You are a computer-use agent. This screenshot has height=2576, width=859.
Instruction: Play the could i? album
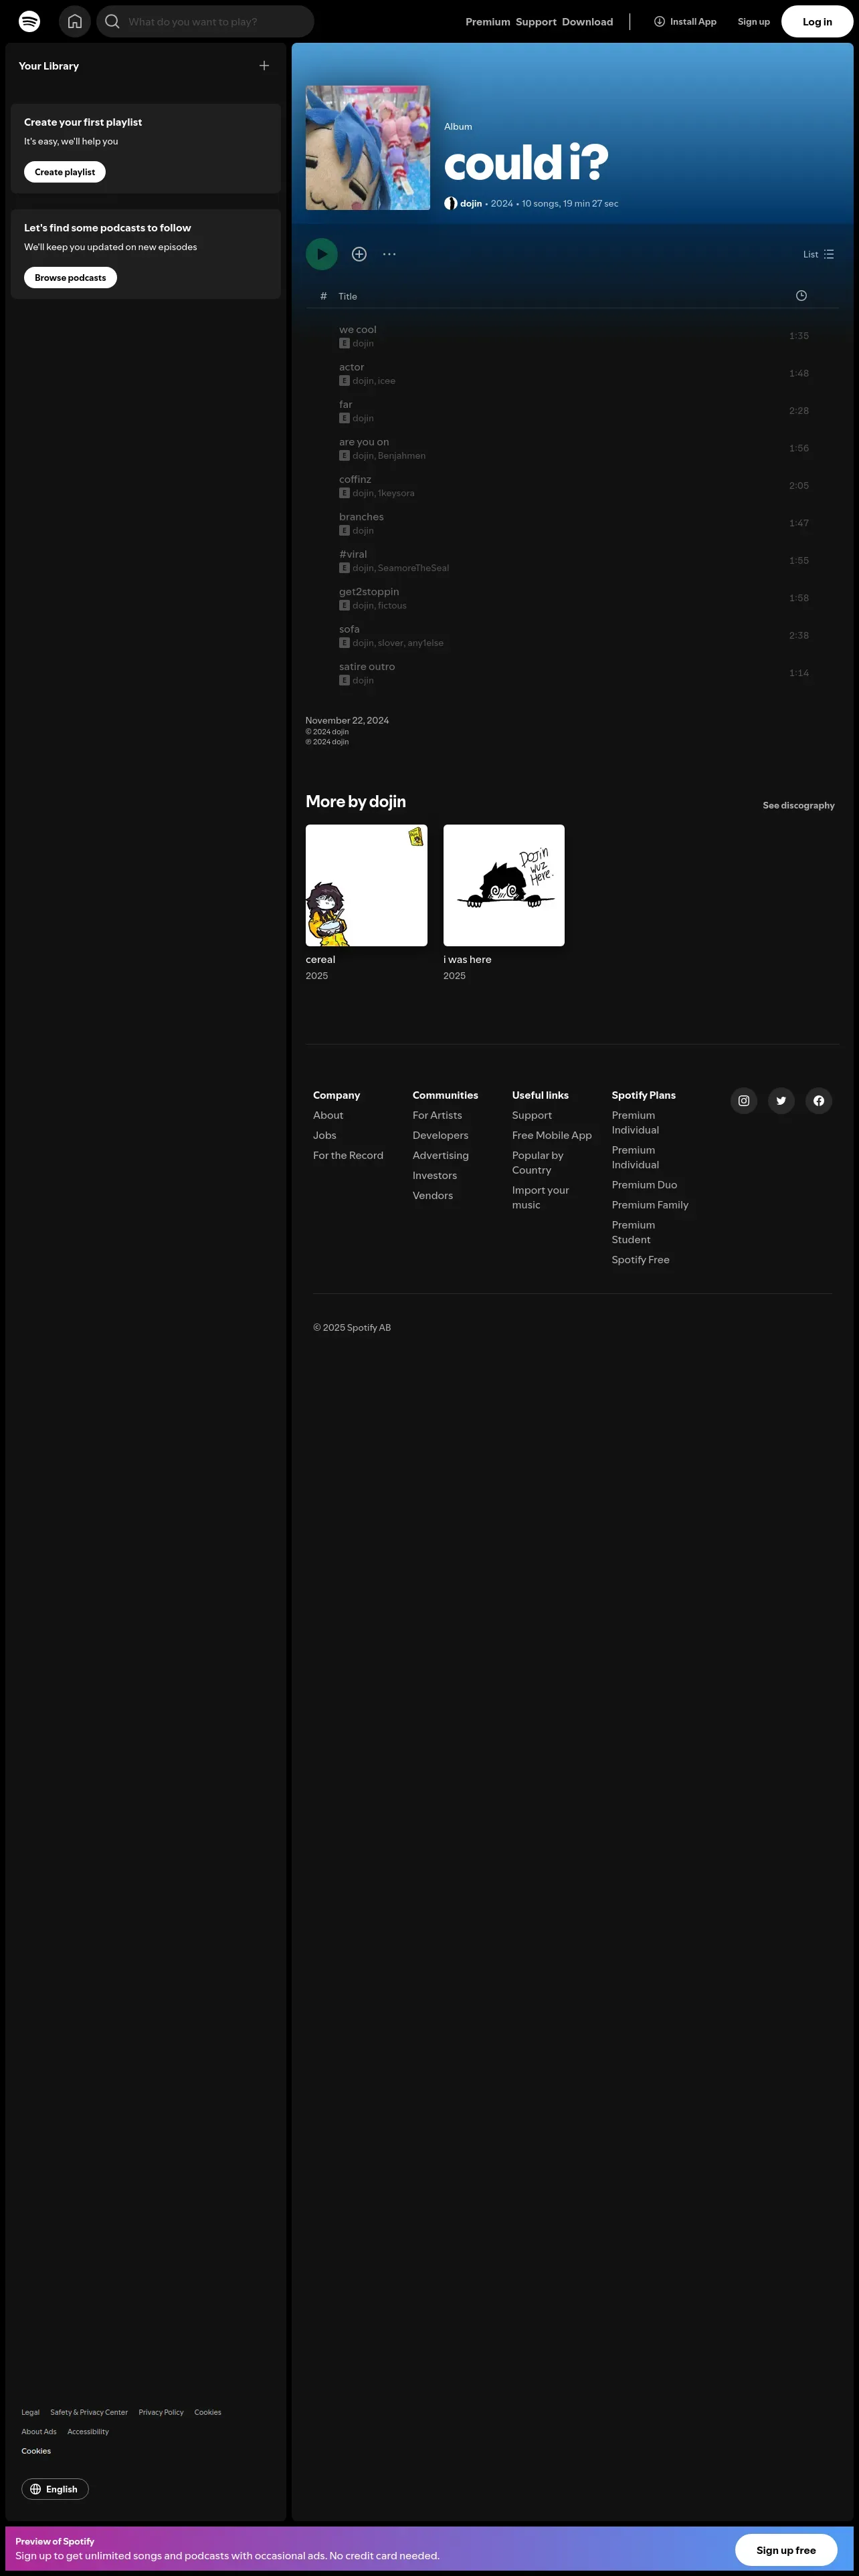tap(321, 254)
